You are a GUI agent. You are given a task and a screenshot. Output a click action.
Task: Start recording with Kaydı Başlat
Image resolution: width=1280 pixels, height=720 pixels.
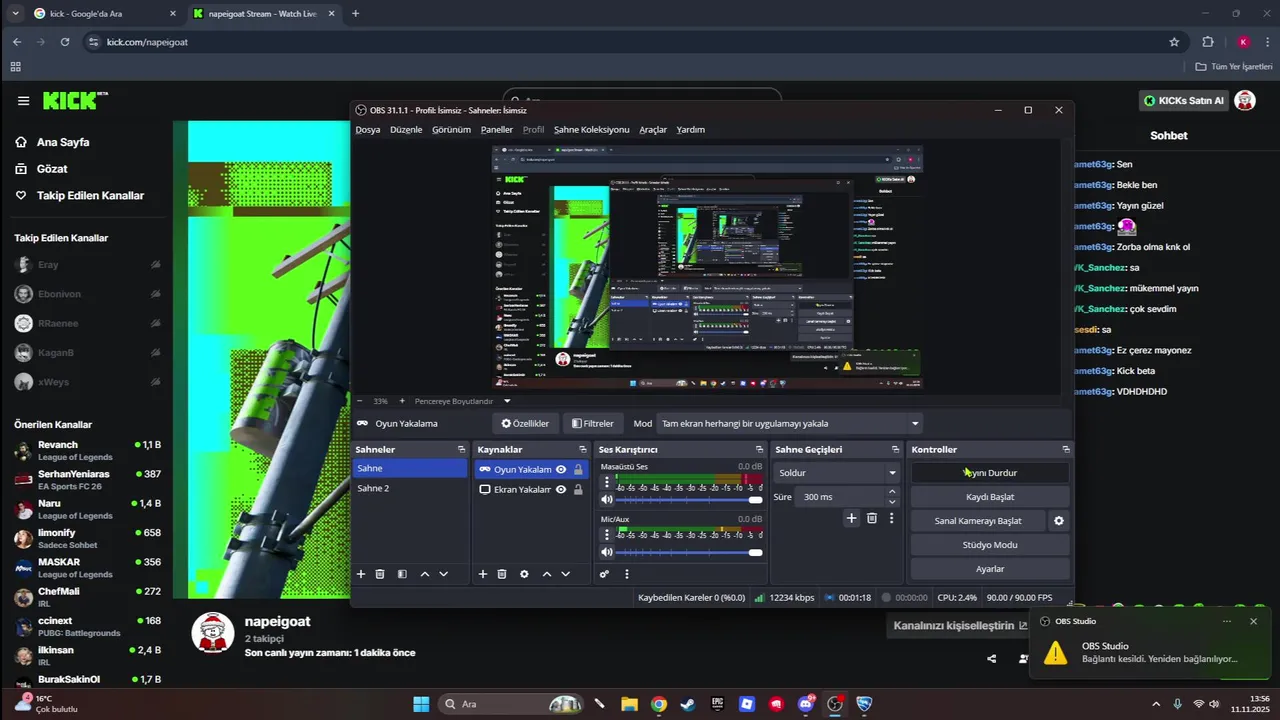(x=990, y=497)
